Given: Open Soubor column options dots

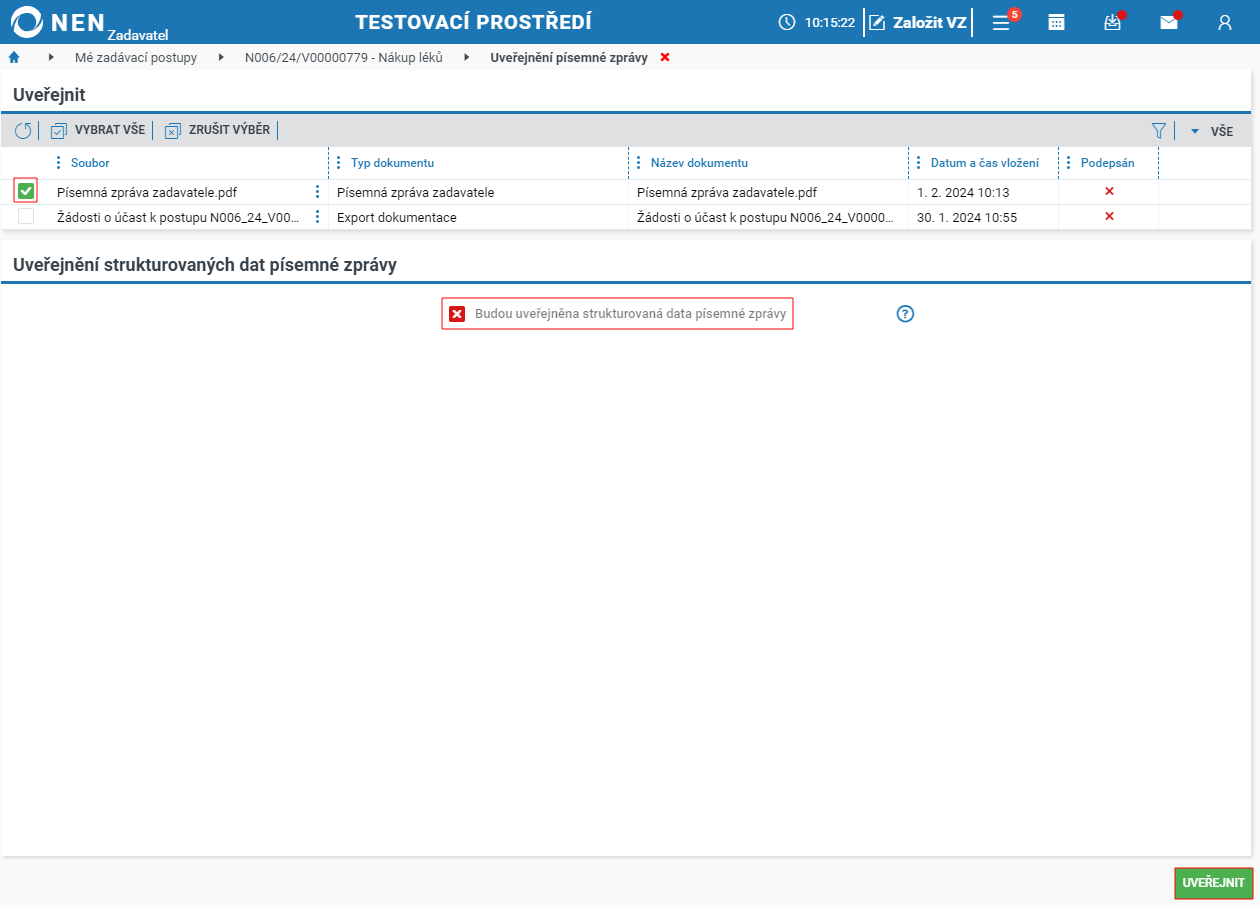Looking at the screenshot, I should tap(58, 163).
